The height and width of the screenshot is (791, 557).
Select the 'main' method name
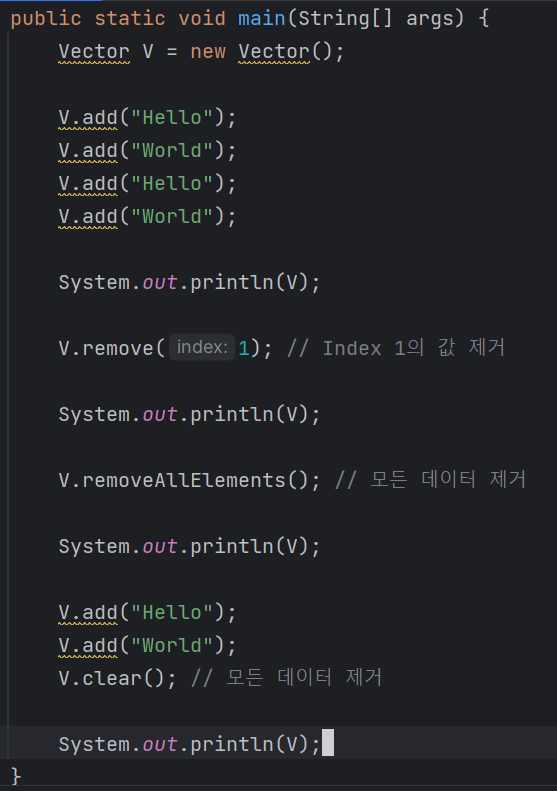point(261,19)
